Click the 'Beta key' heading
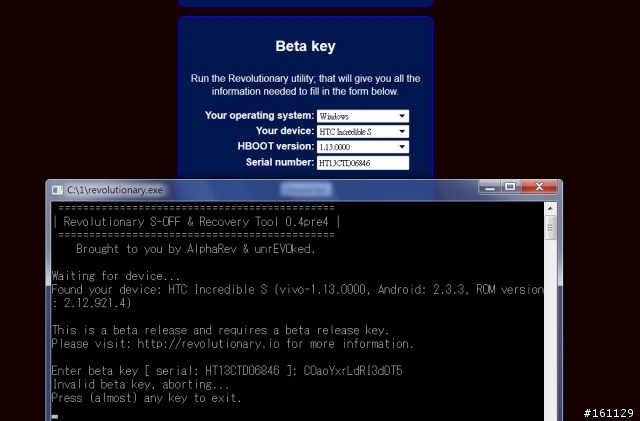 (305, 46)
